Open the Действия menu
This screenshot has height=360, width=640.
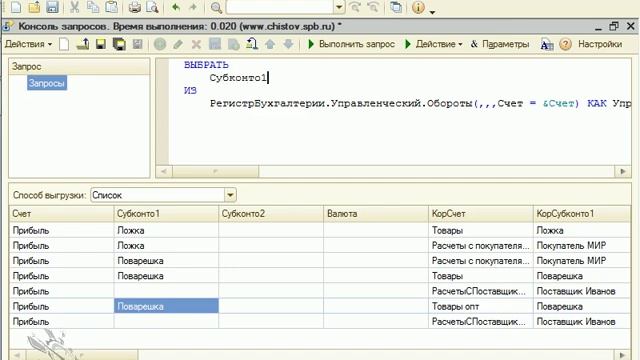coord(28,44)
